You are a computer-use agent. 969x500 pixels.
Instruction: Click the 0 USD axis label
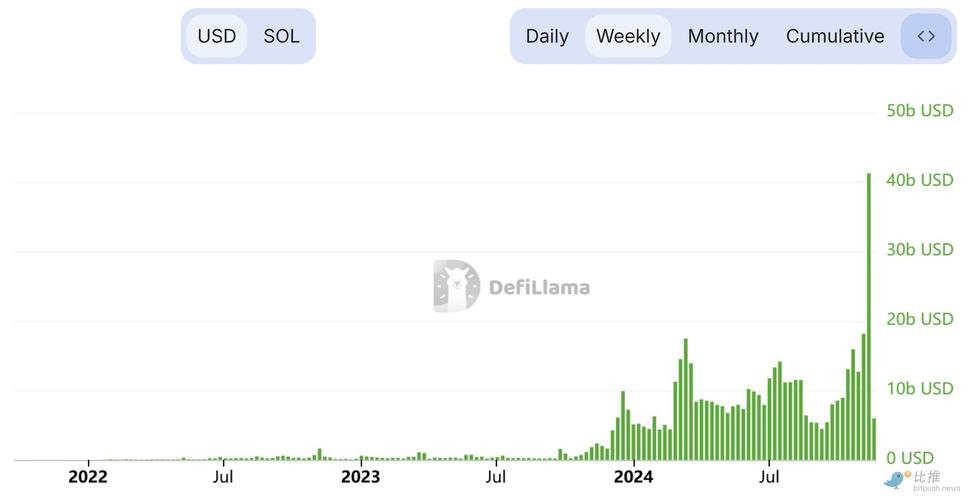pyautogui.click(x=910, y=458)
